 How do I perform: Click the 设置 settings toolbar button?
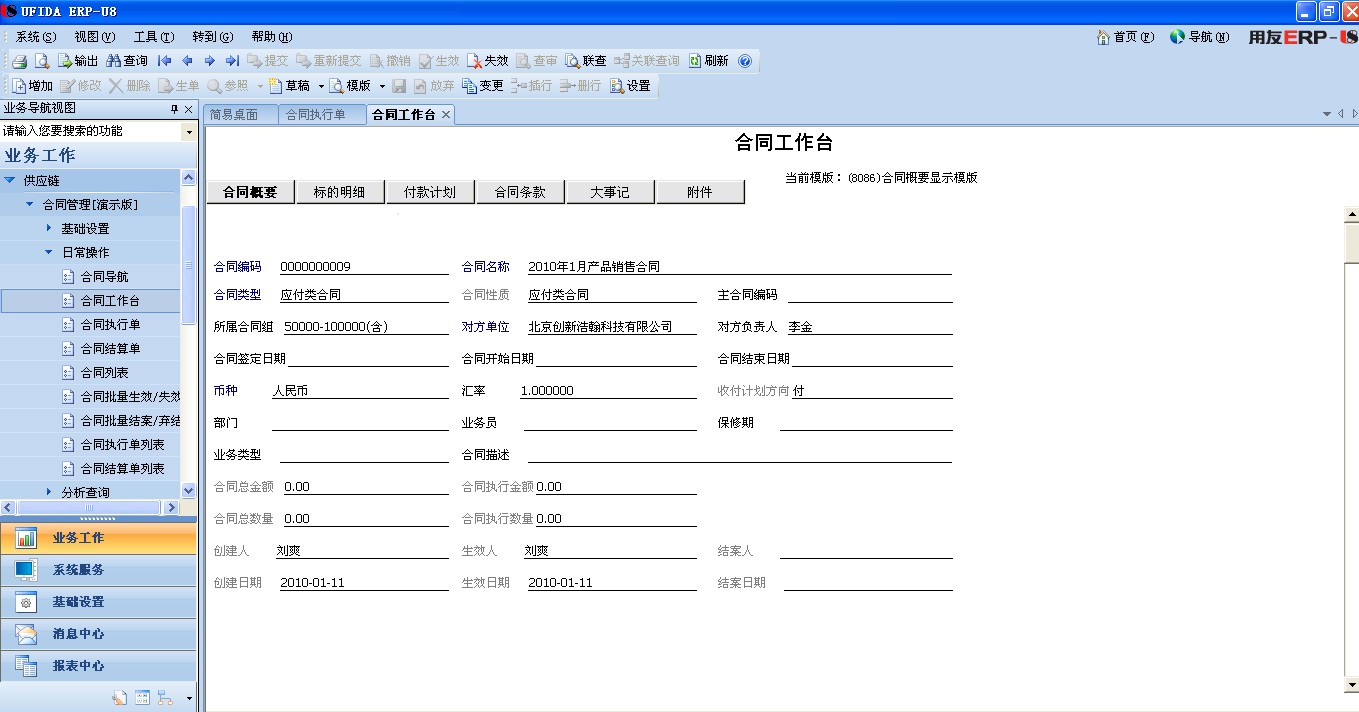click(x=630, y=86)
